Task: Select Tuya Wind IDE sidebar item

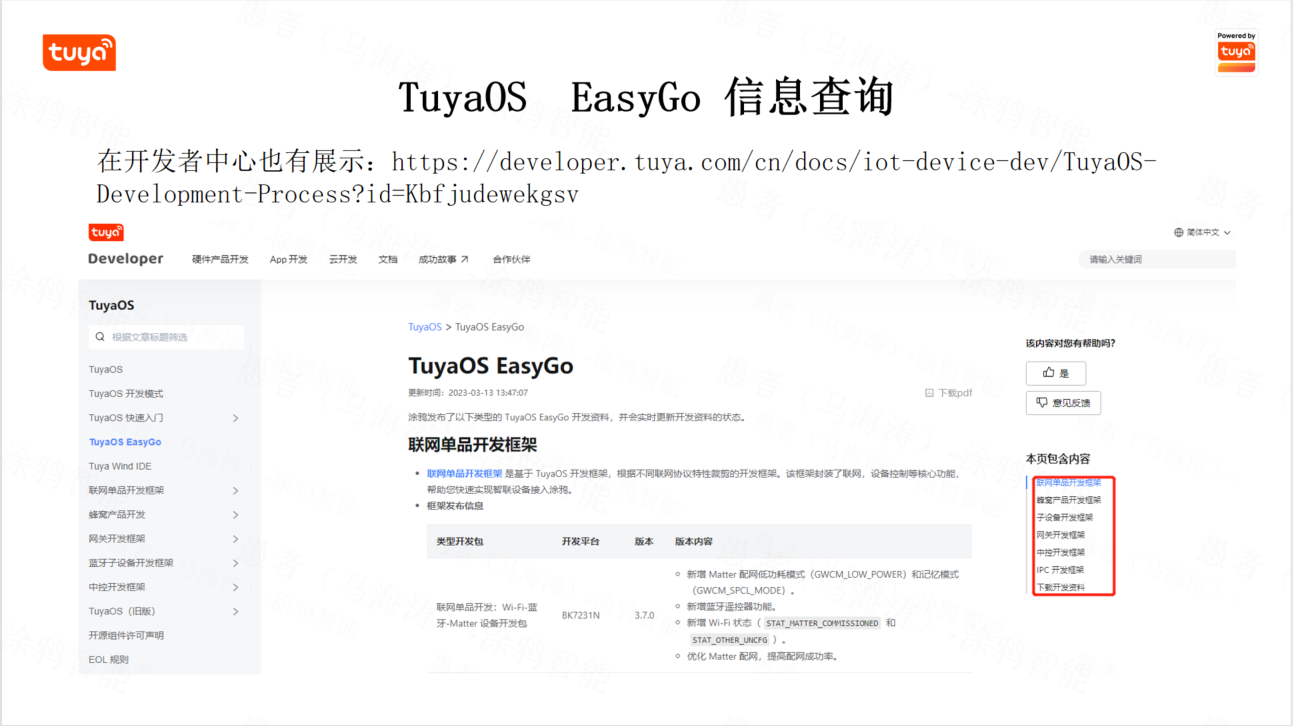Action: (120, 466)
